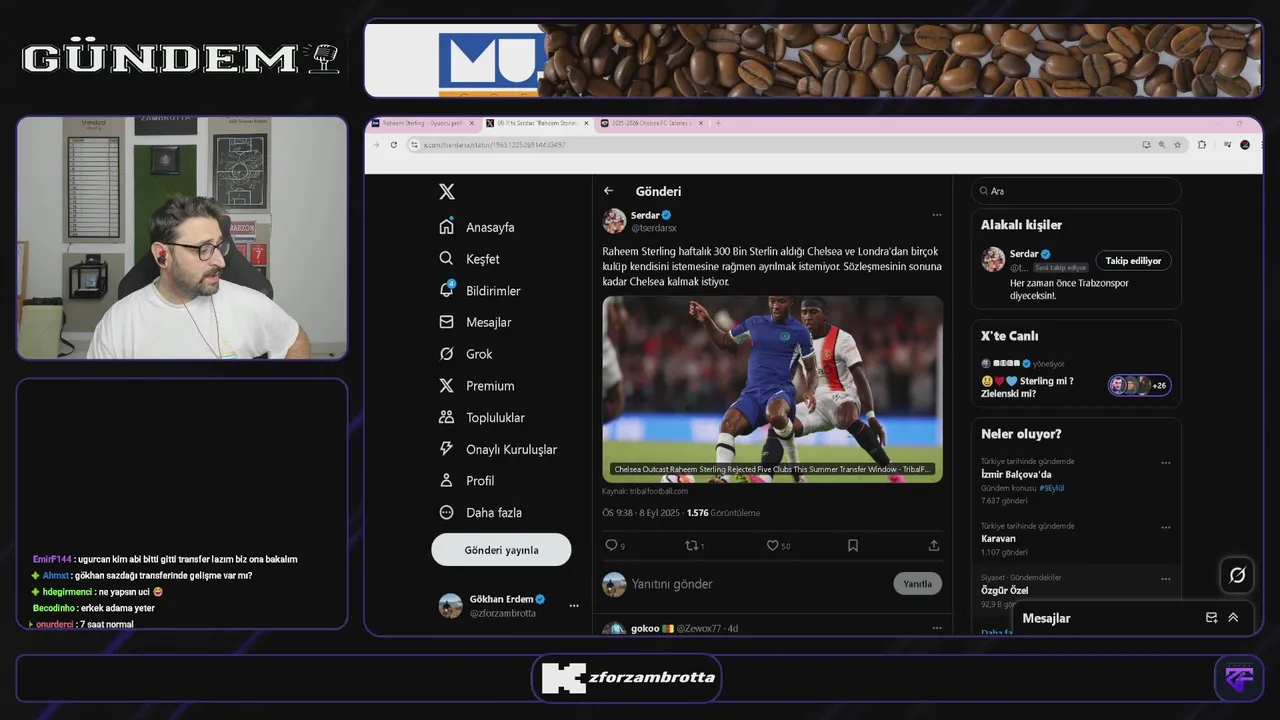This screenshot has width=1280, height=720.
Task: Bookmark Serdar's post
Action: point(853,545)
